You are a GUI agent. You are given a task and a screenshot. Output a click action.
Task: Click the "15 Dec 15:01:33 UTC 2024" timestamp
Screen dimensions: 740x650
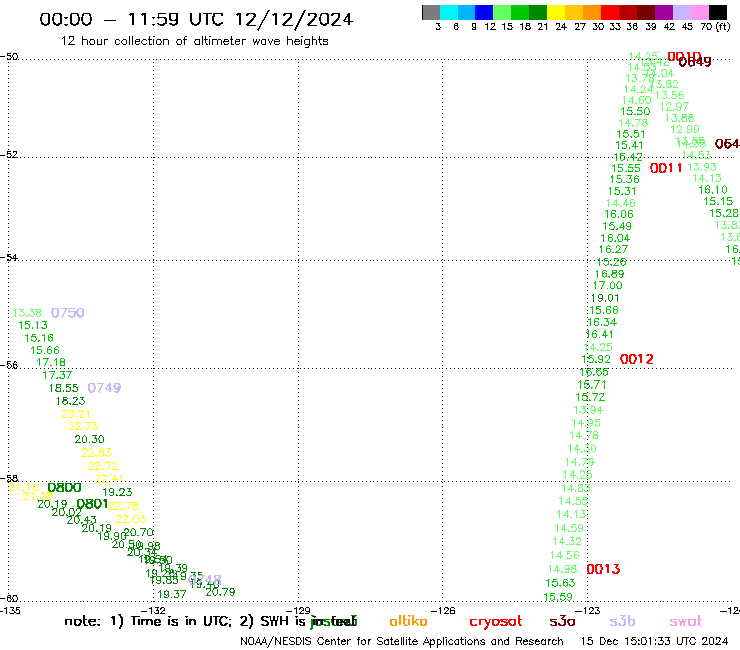(x=655, y=641)
